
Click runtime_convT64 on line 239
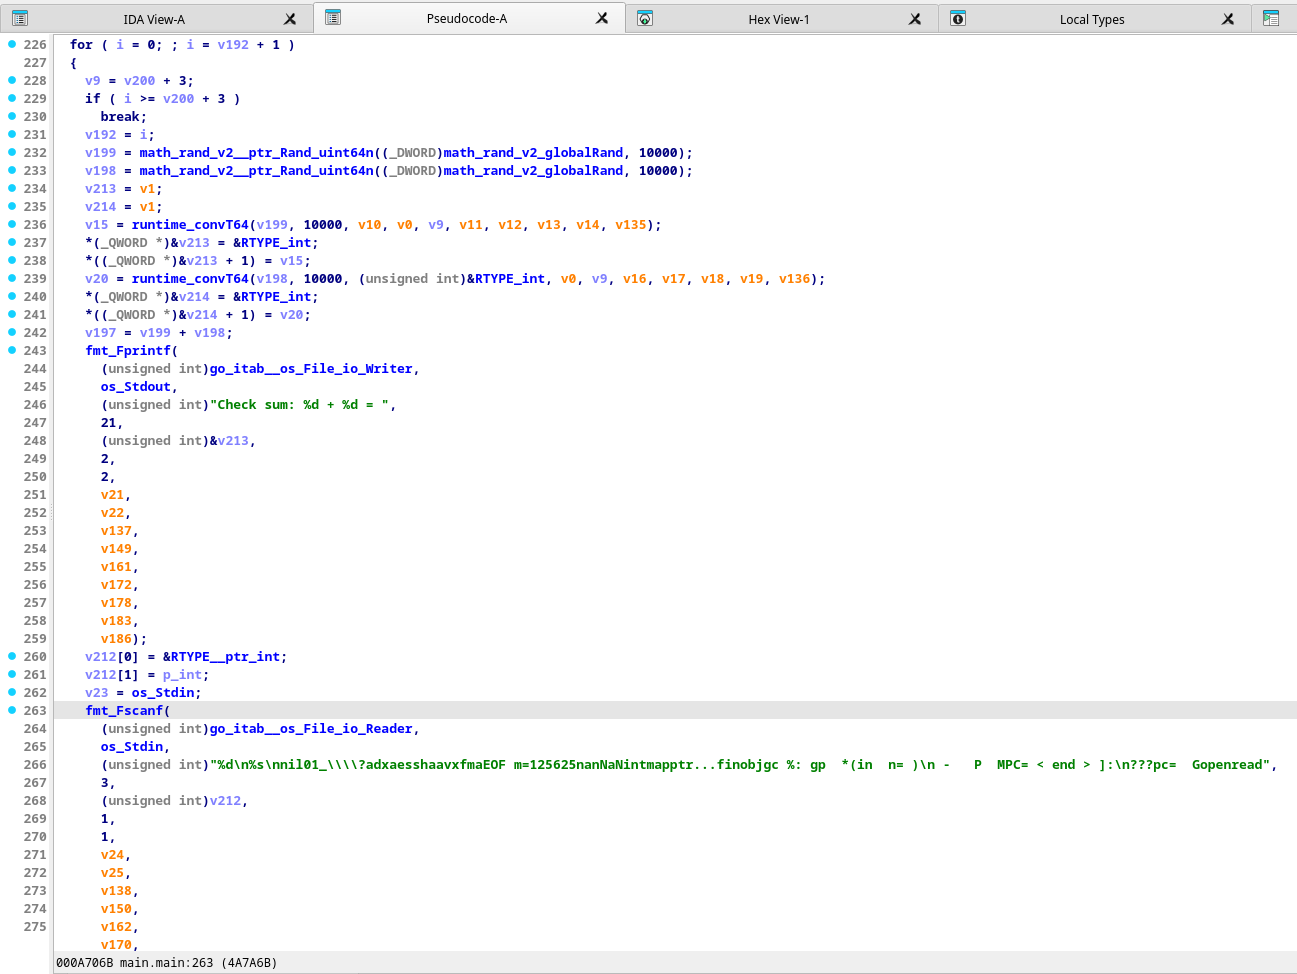click(190, 279)
